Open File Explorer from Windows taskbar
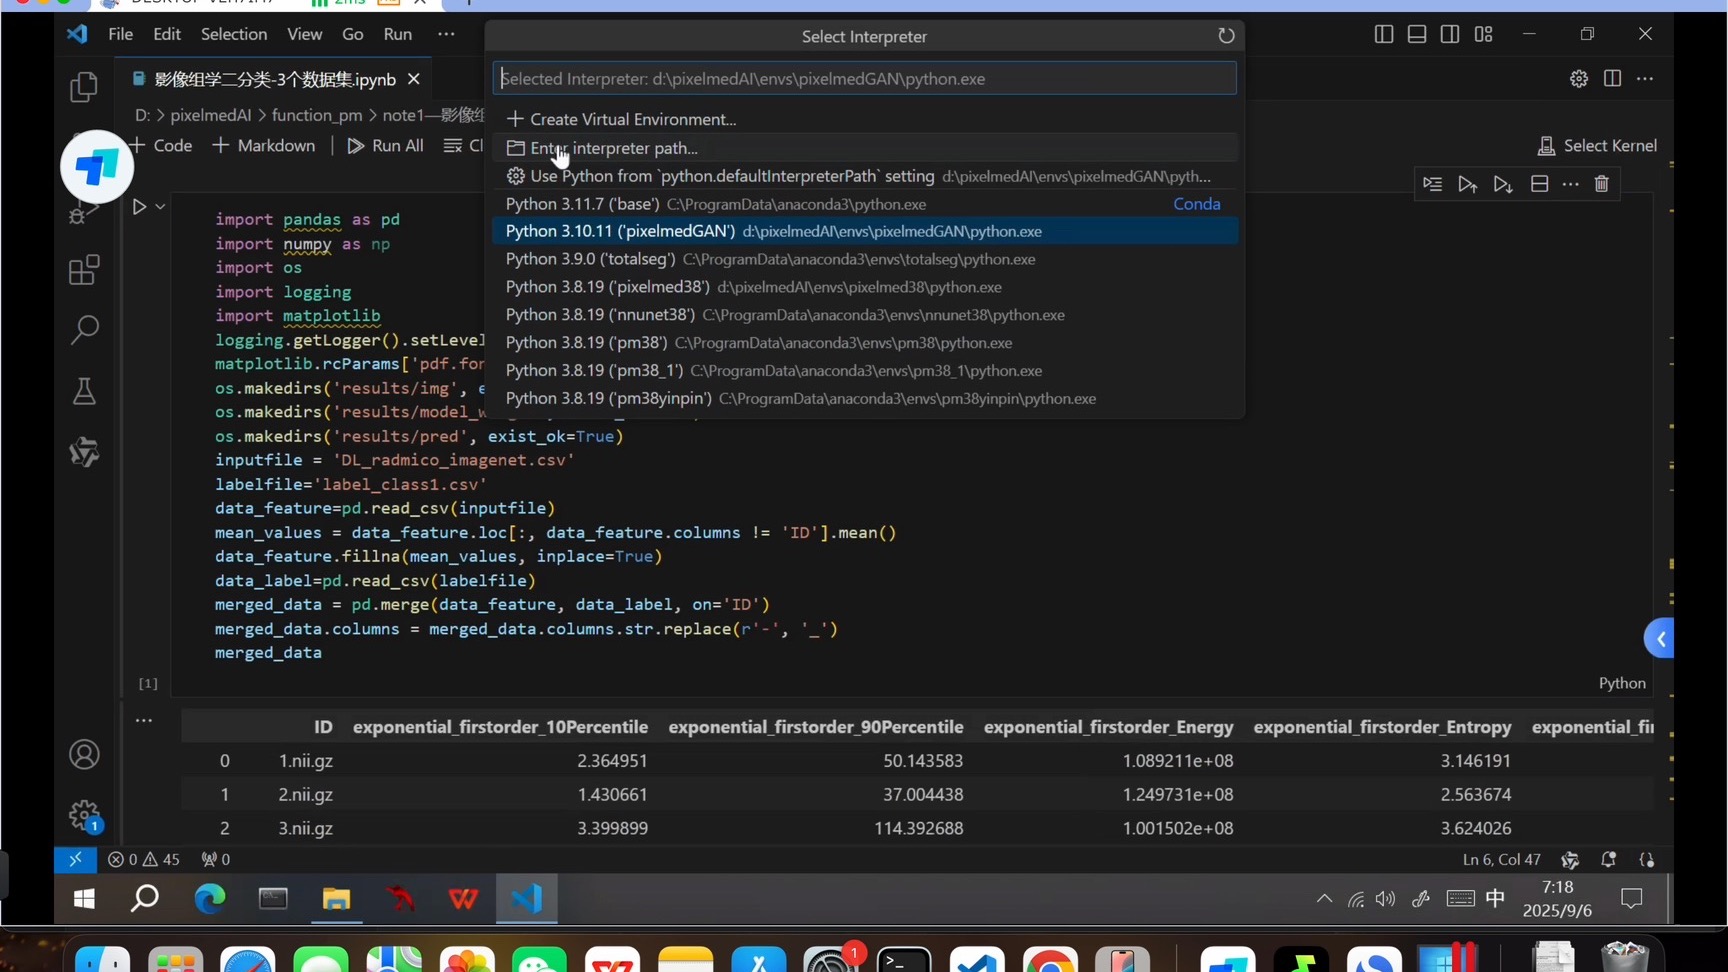 pyautogui.click(x=336, y=899)
